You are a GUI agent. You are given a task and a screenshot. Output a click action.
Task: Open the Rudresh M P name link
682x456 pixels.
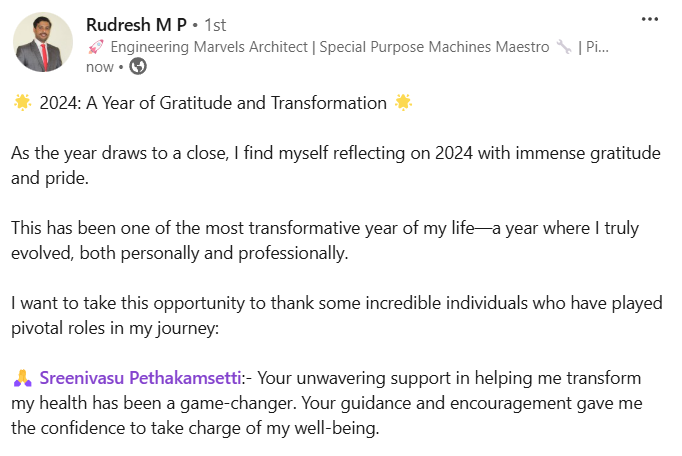click(137, 23)
